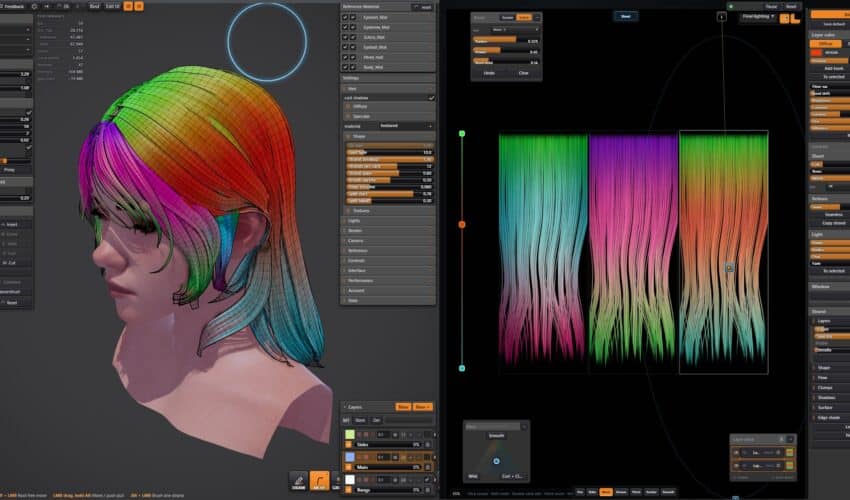Toggle the Sides layer orange enable box
850x500 pixels.
coord(348,445)
